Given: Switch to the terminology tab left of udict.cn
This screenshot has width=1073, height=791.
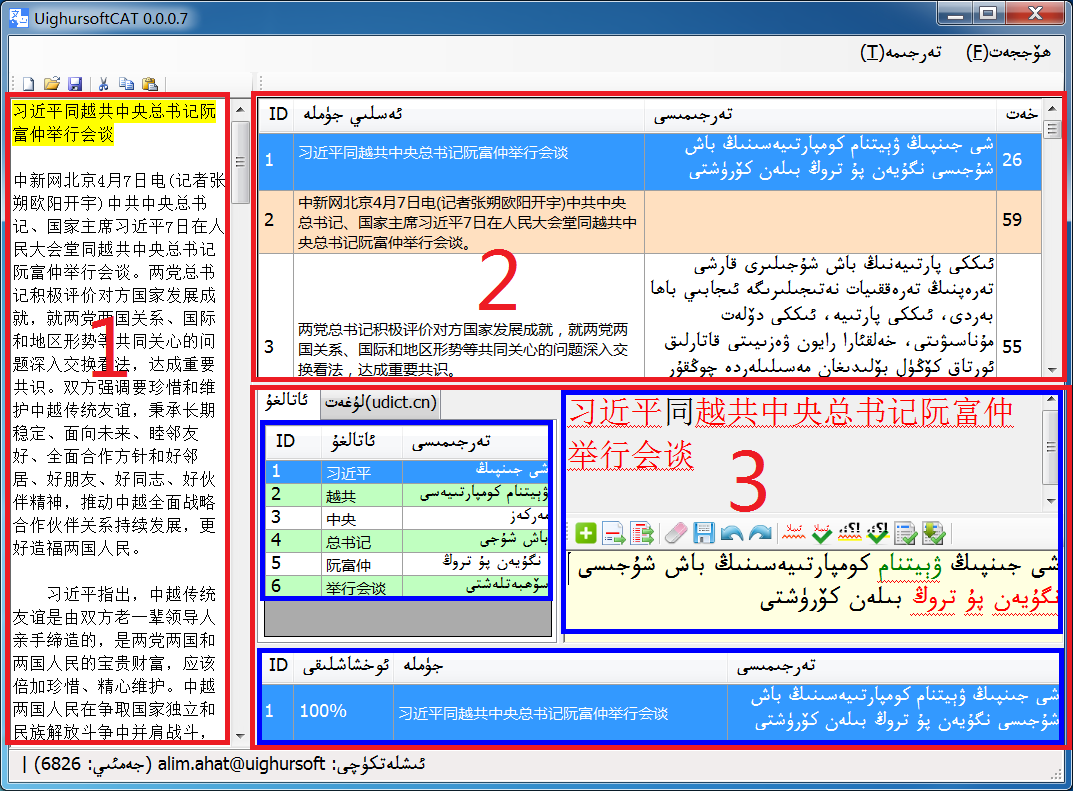Looking at the screenshot, I should click(x=287, y=402).
